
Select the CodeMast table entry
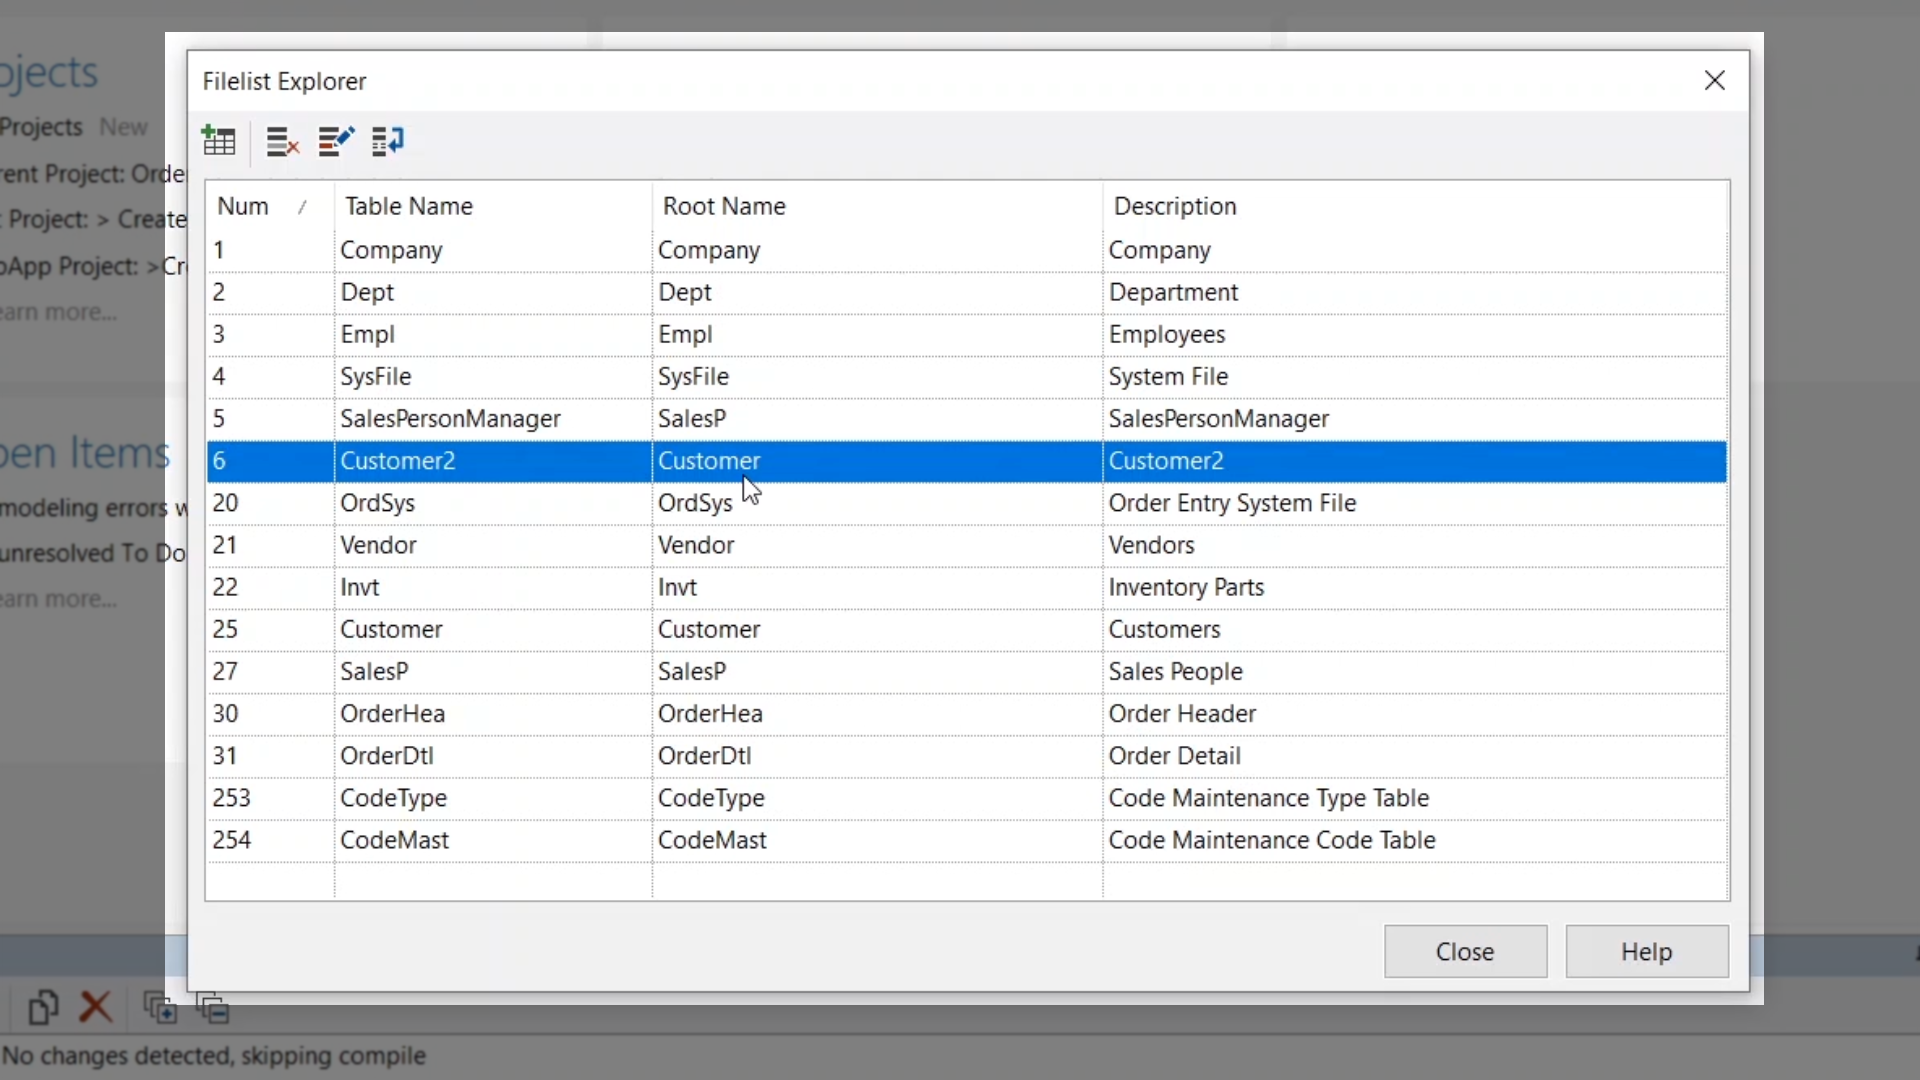pyautogui.click(x=394, y=840)
